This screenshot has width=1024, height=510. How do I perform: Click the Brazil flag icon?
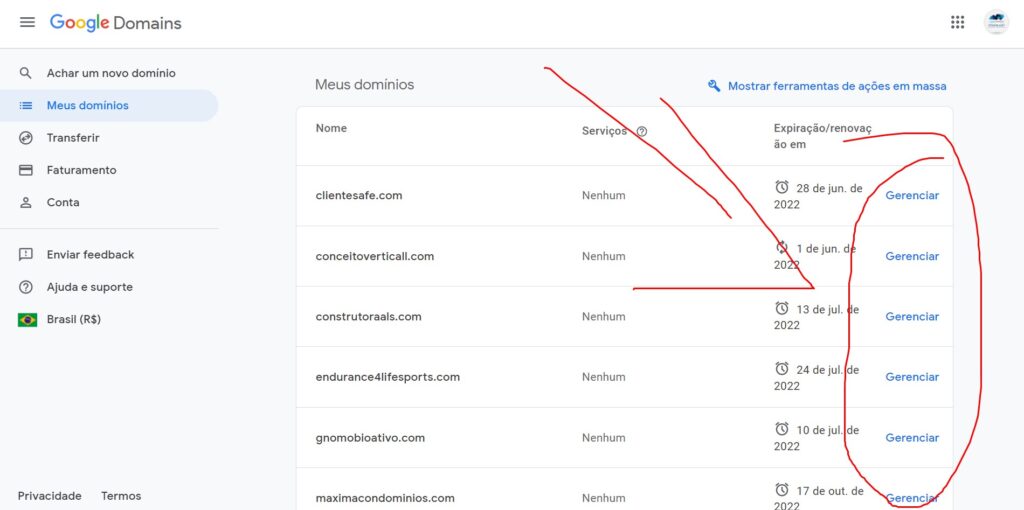[27, 320]
